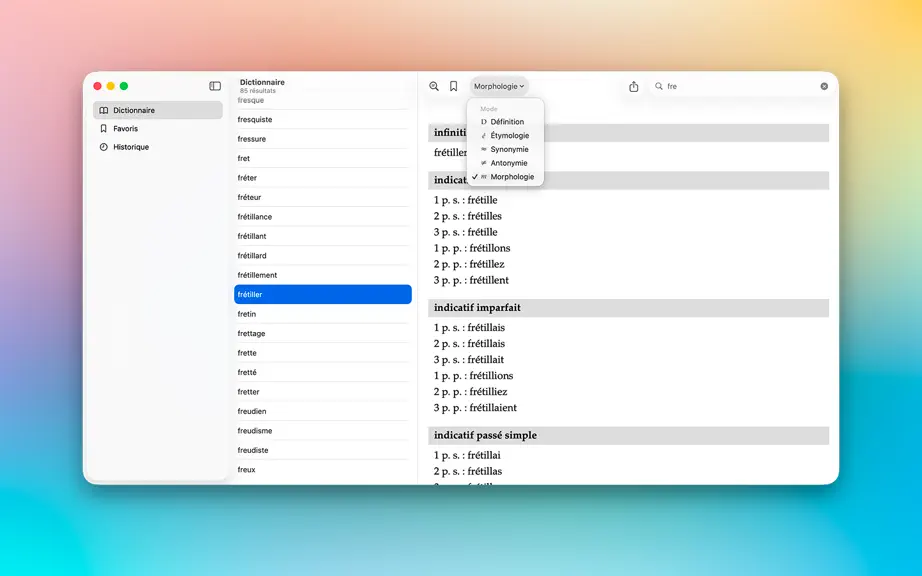Select the word 'freudiste' in the list
Viewport: 922px width, 576px height.
(x=323, y=450)
